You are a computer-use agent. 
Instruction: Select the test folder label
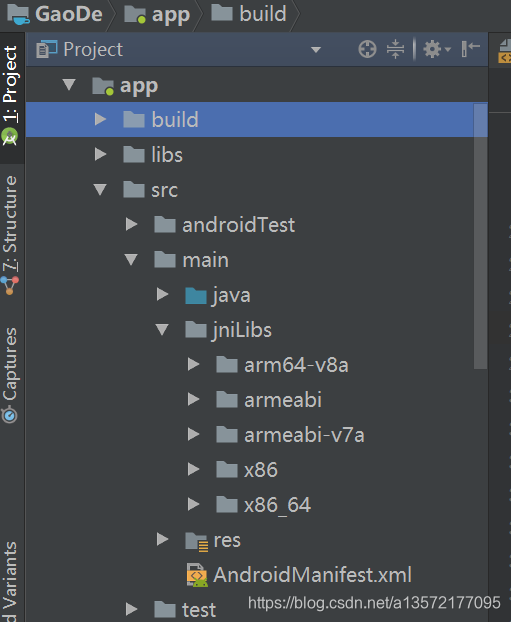click(x=199, y=610)
